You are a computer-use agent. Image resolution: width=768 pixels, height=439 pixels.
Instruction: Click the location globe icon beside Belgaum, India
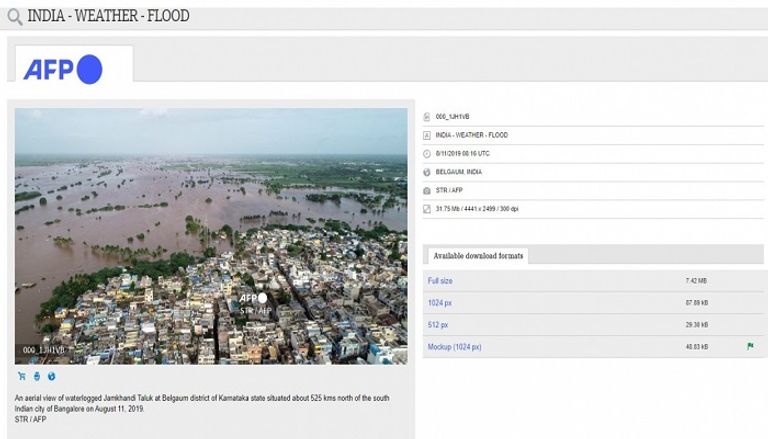(x=427, y=172)
